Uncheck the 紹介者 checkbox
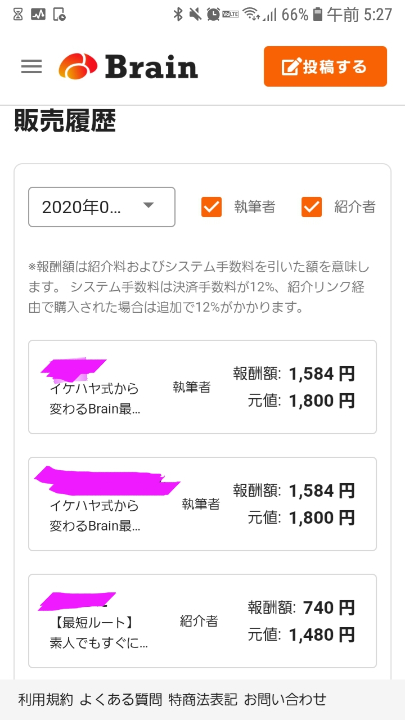This screenshot has width=405, height=720. pyautogui.click(x=311, y=207)
